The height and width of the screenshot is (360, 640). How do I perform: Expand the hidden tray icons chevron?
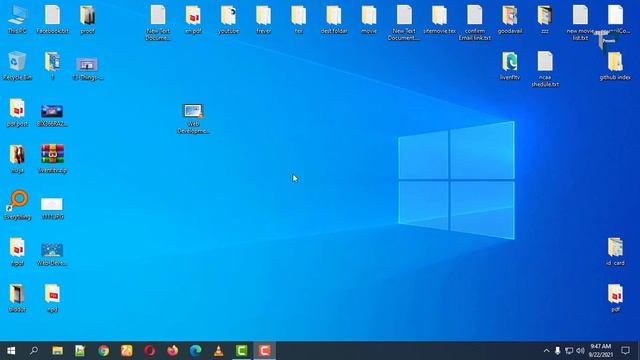coord(547,351)
